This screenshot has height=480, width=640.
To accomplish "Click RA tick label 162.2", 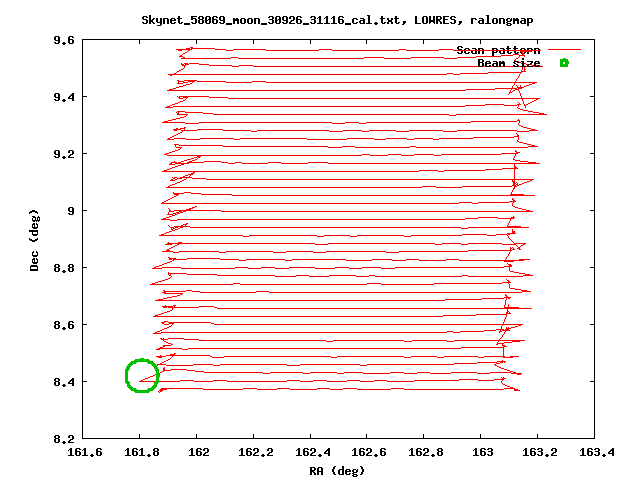I will [256, 452].
